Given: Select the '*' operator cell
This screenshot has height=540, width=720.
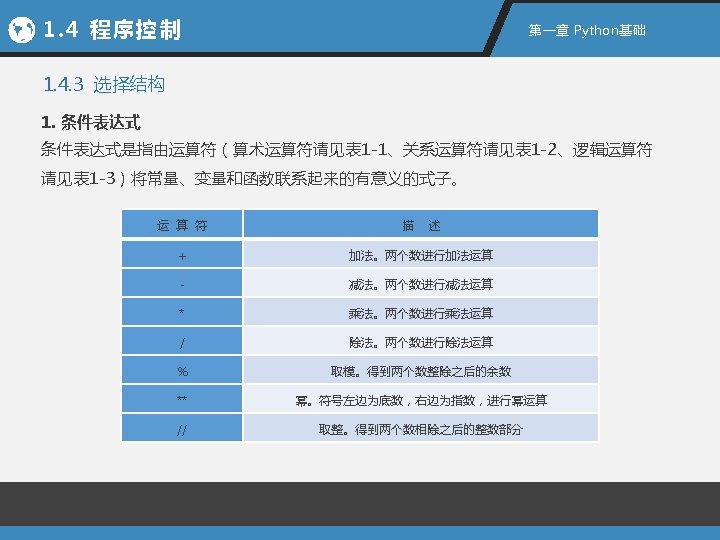Looking at the screenshot, I should click(x=182, y=312).
